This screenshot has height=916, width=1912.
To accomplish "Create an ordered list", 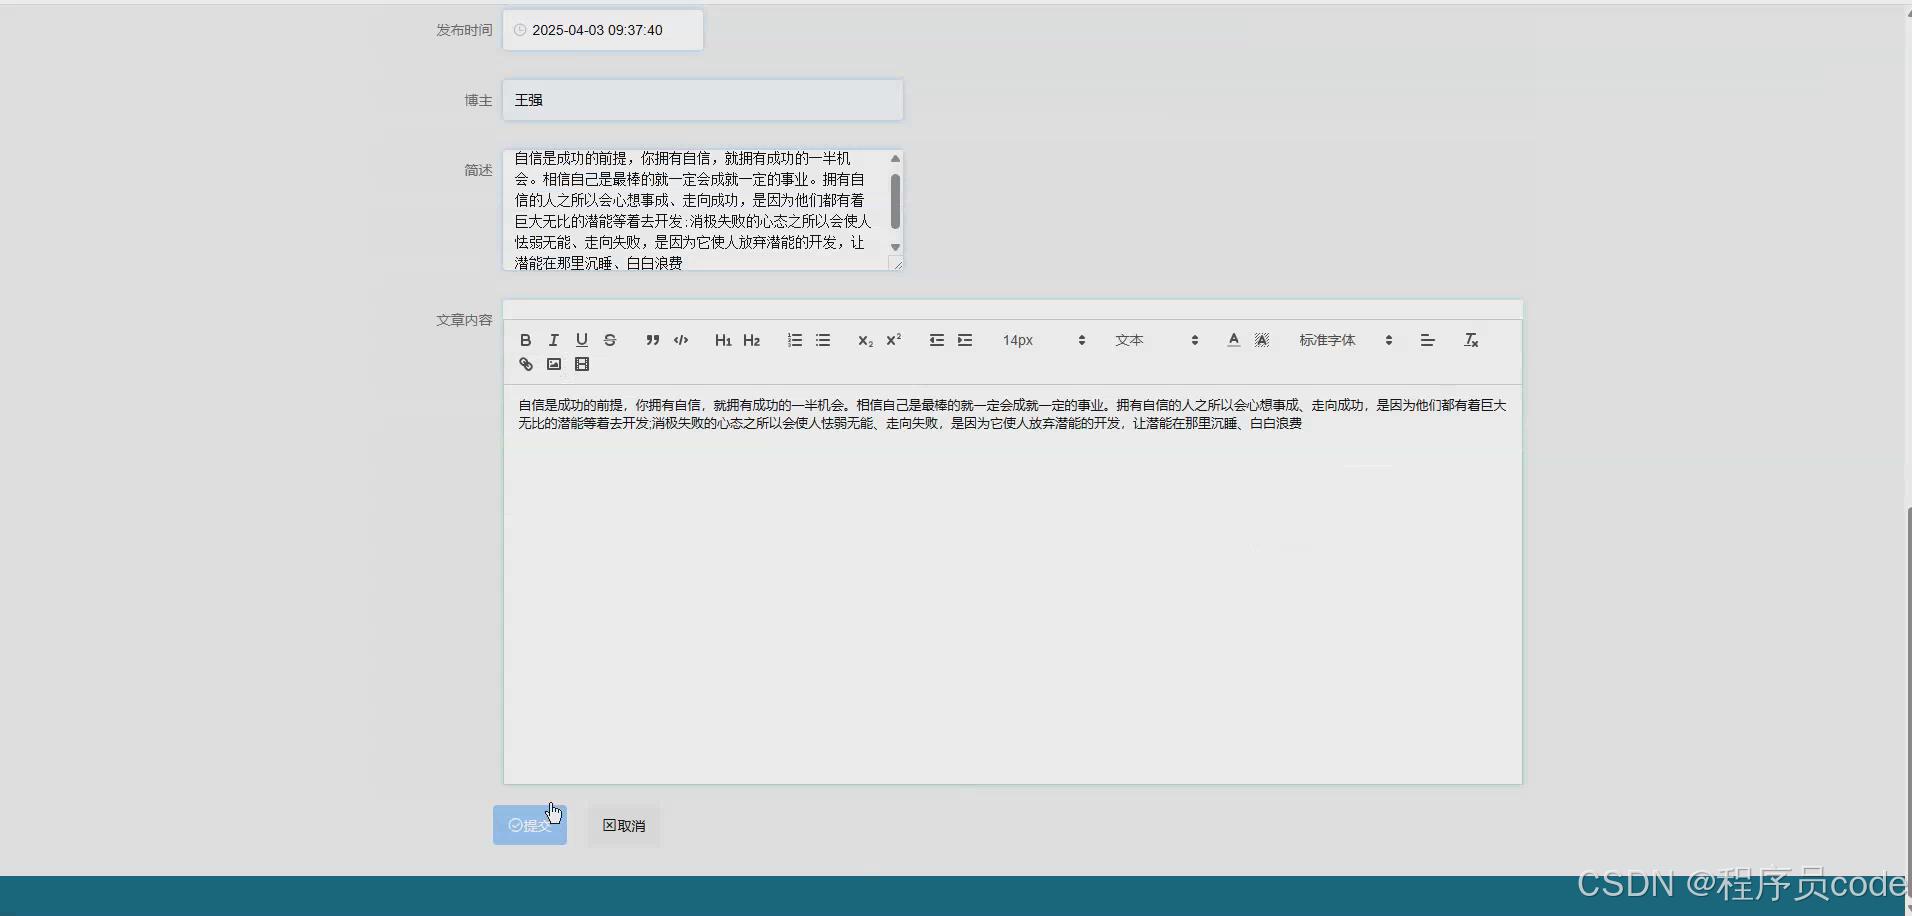I will (x=794, y=340).
